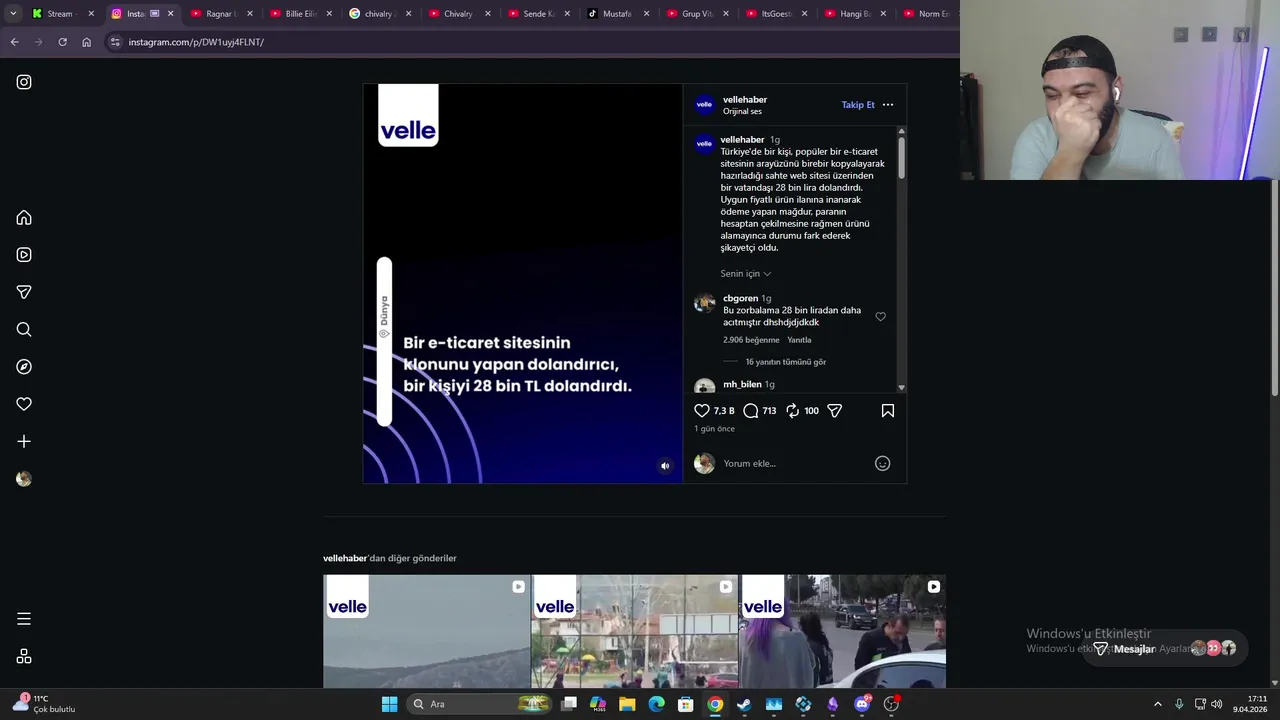Click Yanıtla under cbgoren's comment
The width and height of the screenshot is (1280, 720).
point(799,340)
